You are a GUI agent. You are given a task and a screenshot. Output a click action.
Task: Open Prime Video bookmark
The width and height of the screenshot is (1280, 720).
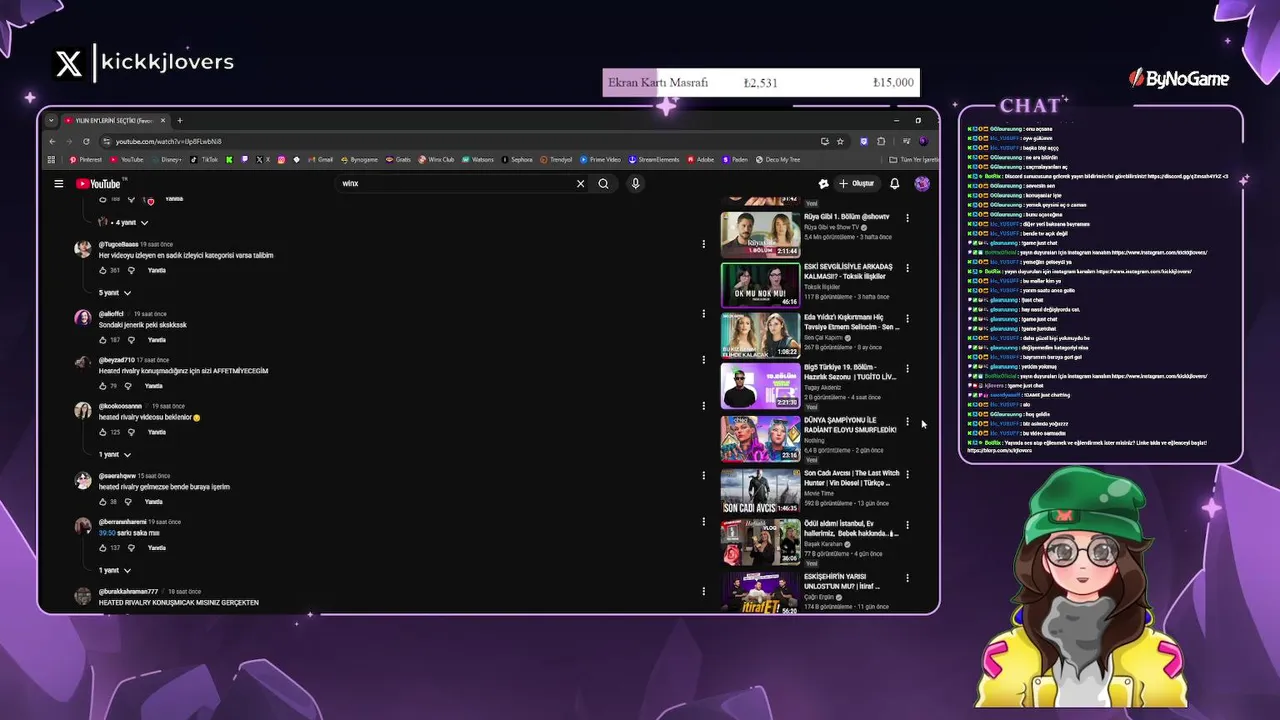[600, 160]
